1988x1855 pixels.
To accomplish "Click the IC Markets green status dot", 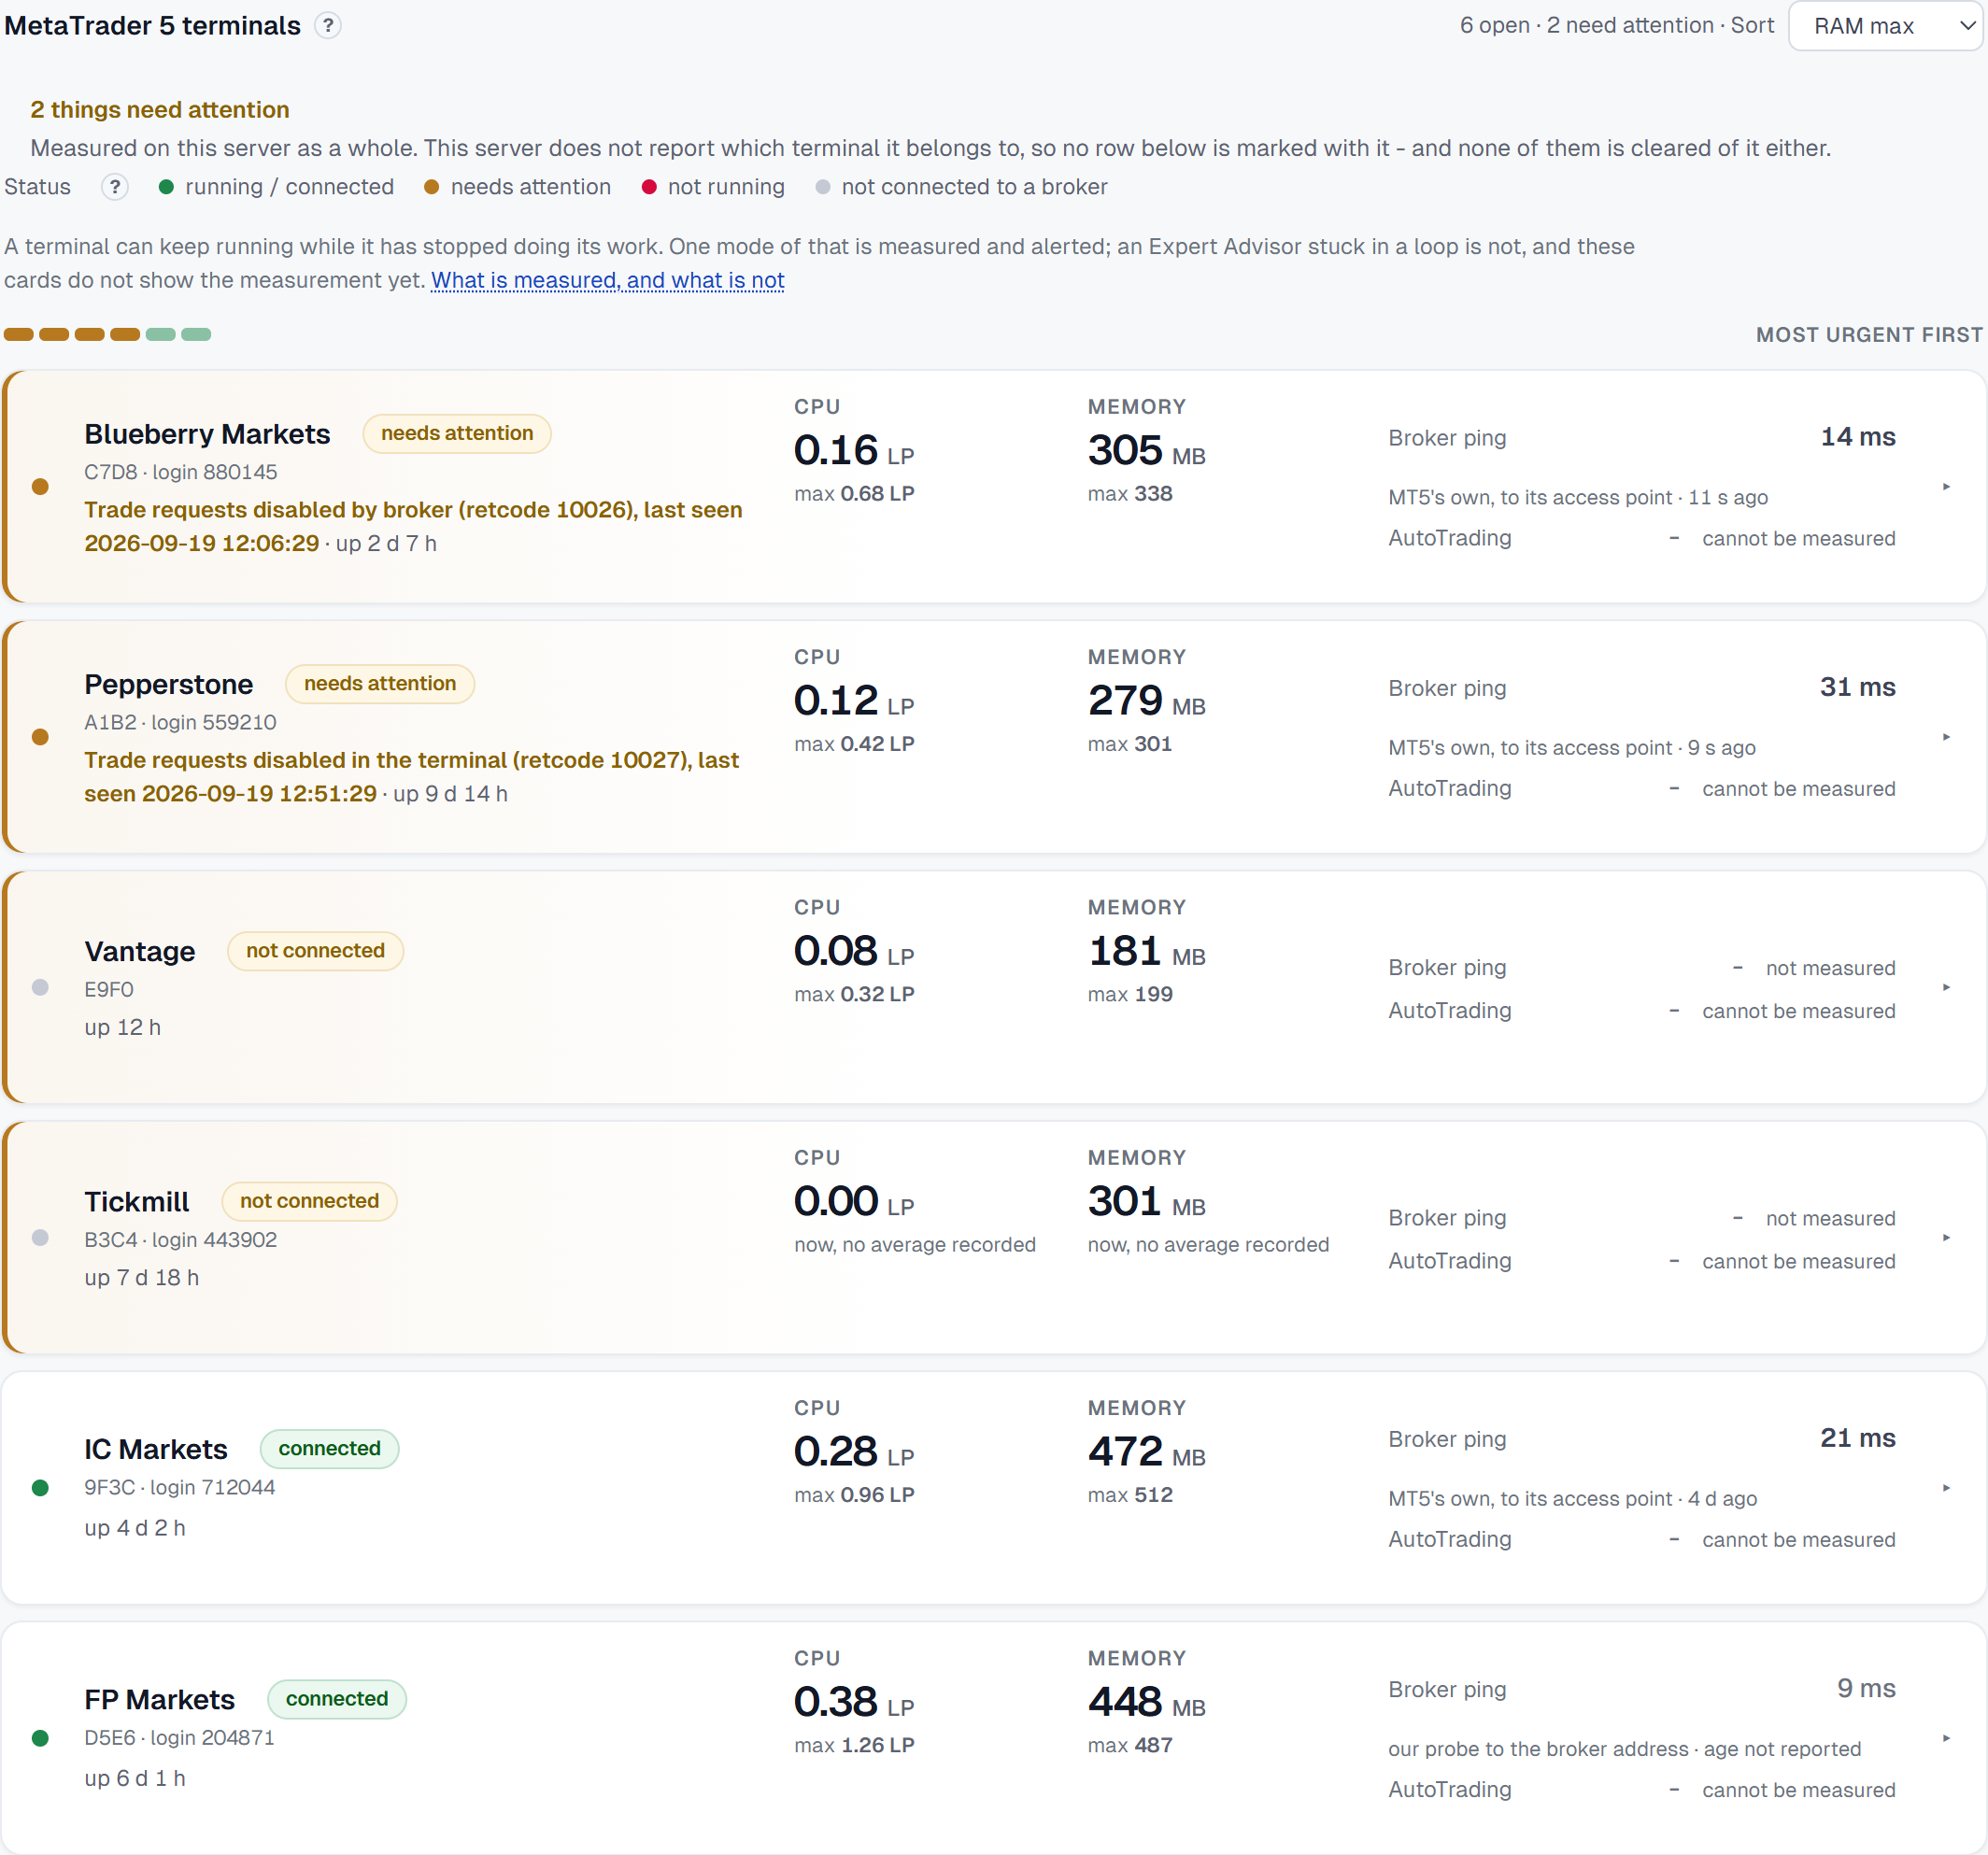I will 40,1488.
